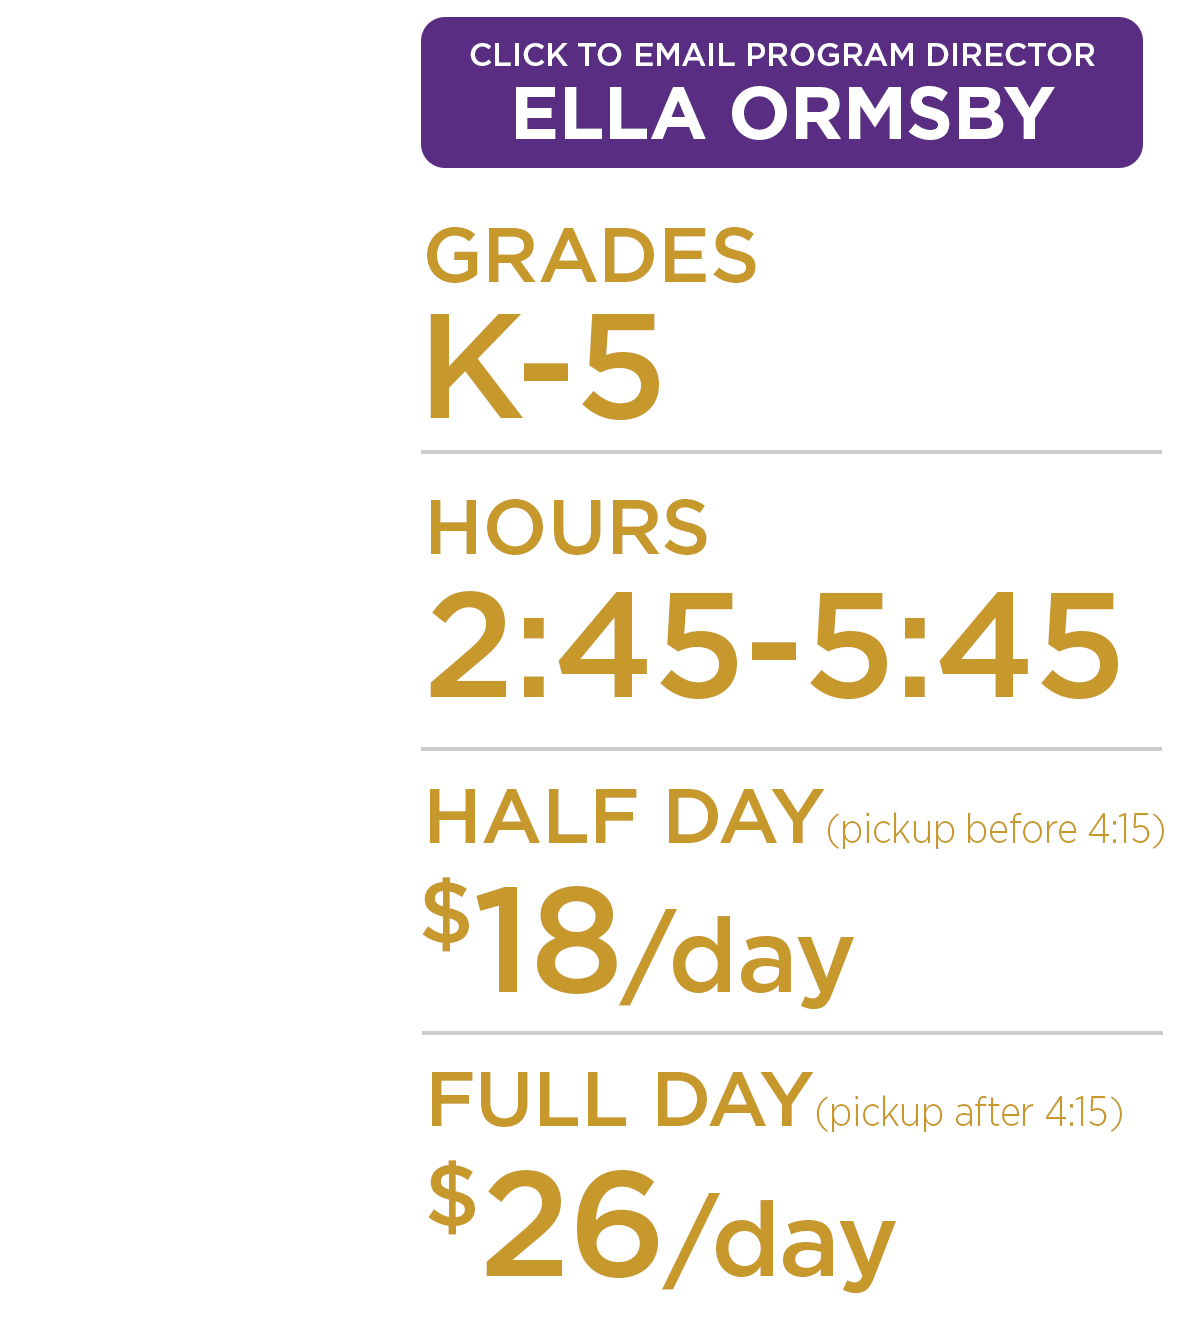
Task: Click the divider line below $18/day
Action: click(x=792, y=1033)
